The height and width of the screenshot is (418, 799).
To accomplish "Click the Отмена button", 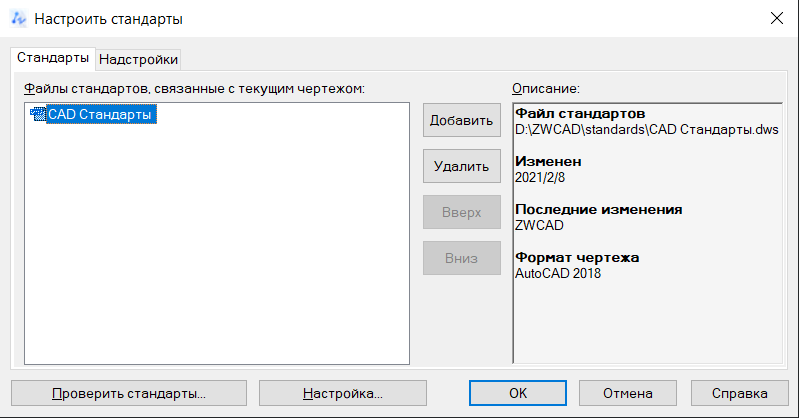I will click(628, 393).
